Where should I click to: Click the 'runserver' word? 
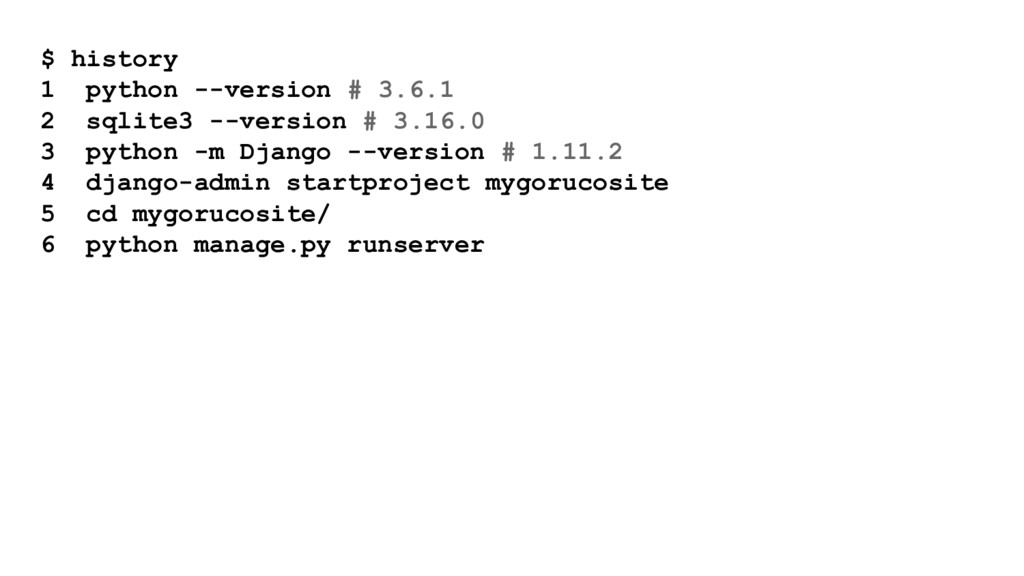[x=416, y=246]
